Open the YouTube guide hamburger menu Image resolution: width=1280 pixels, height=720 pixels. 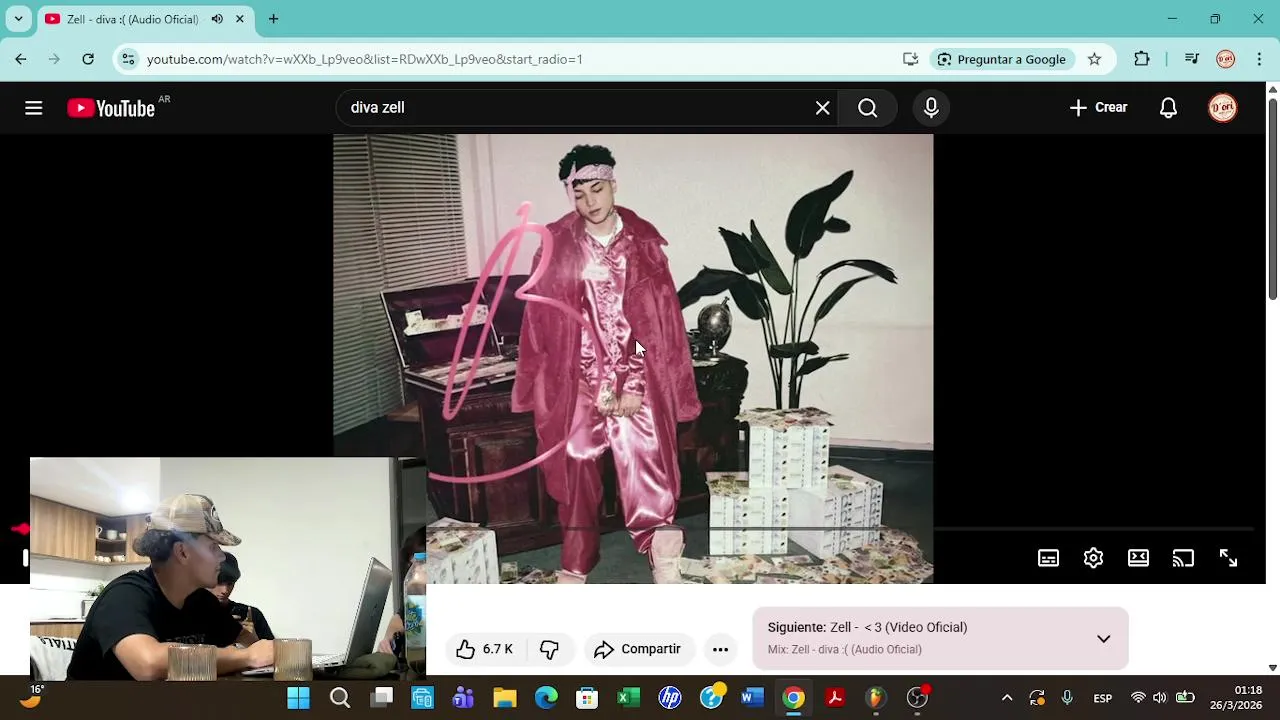[34, 108]
